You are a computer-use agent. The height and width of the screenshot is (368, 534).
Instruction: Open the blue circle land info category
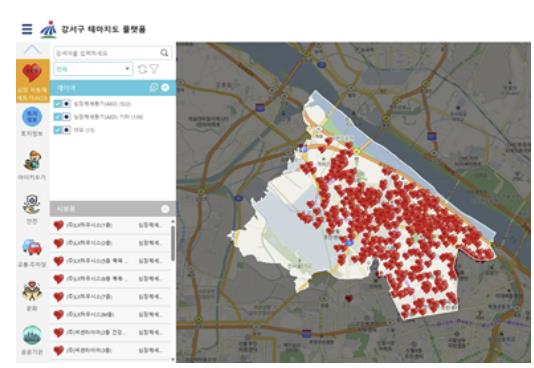32,121
